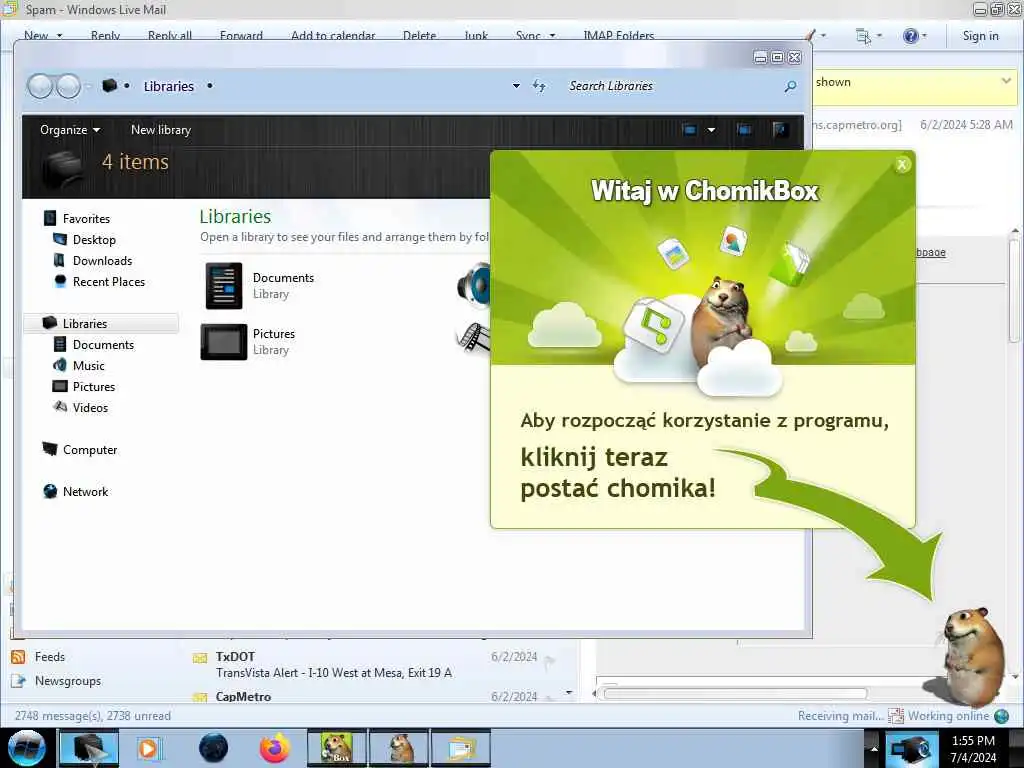
Task: Click Reply in Windows Live Mail toolbar
Action: point(105,35)
